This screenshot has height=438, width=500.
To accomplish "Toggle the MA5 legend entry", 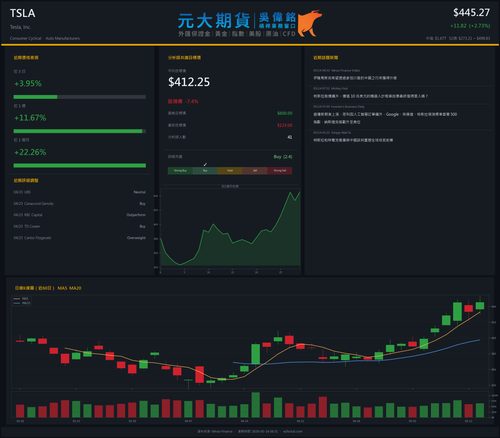I will (x=22, y=299).
